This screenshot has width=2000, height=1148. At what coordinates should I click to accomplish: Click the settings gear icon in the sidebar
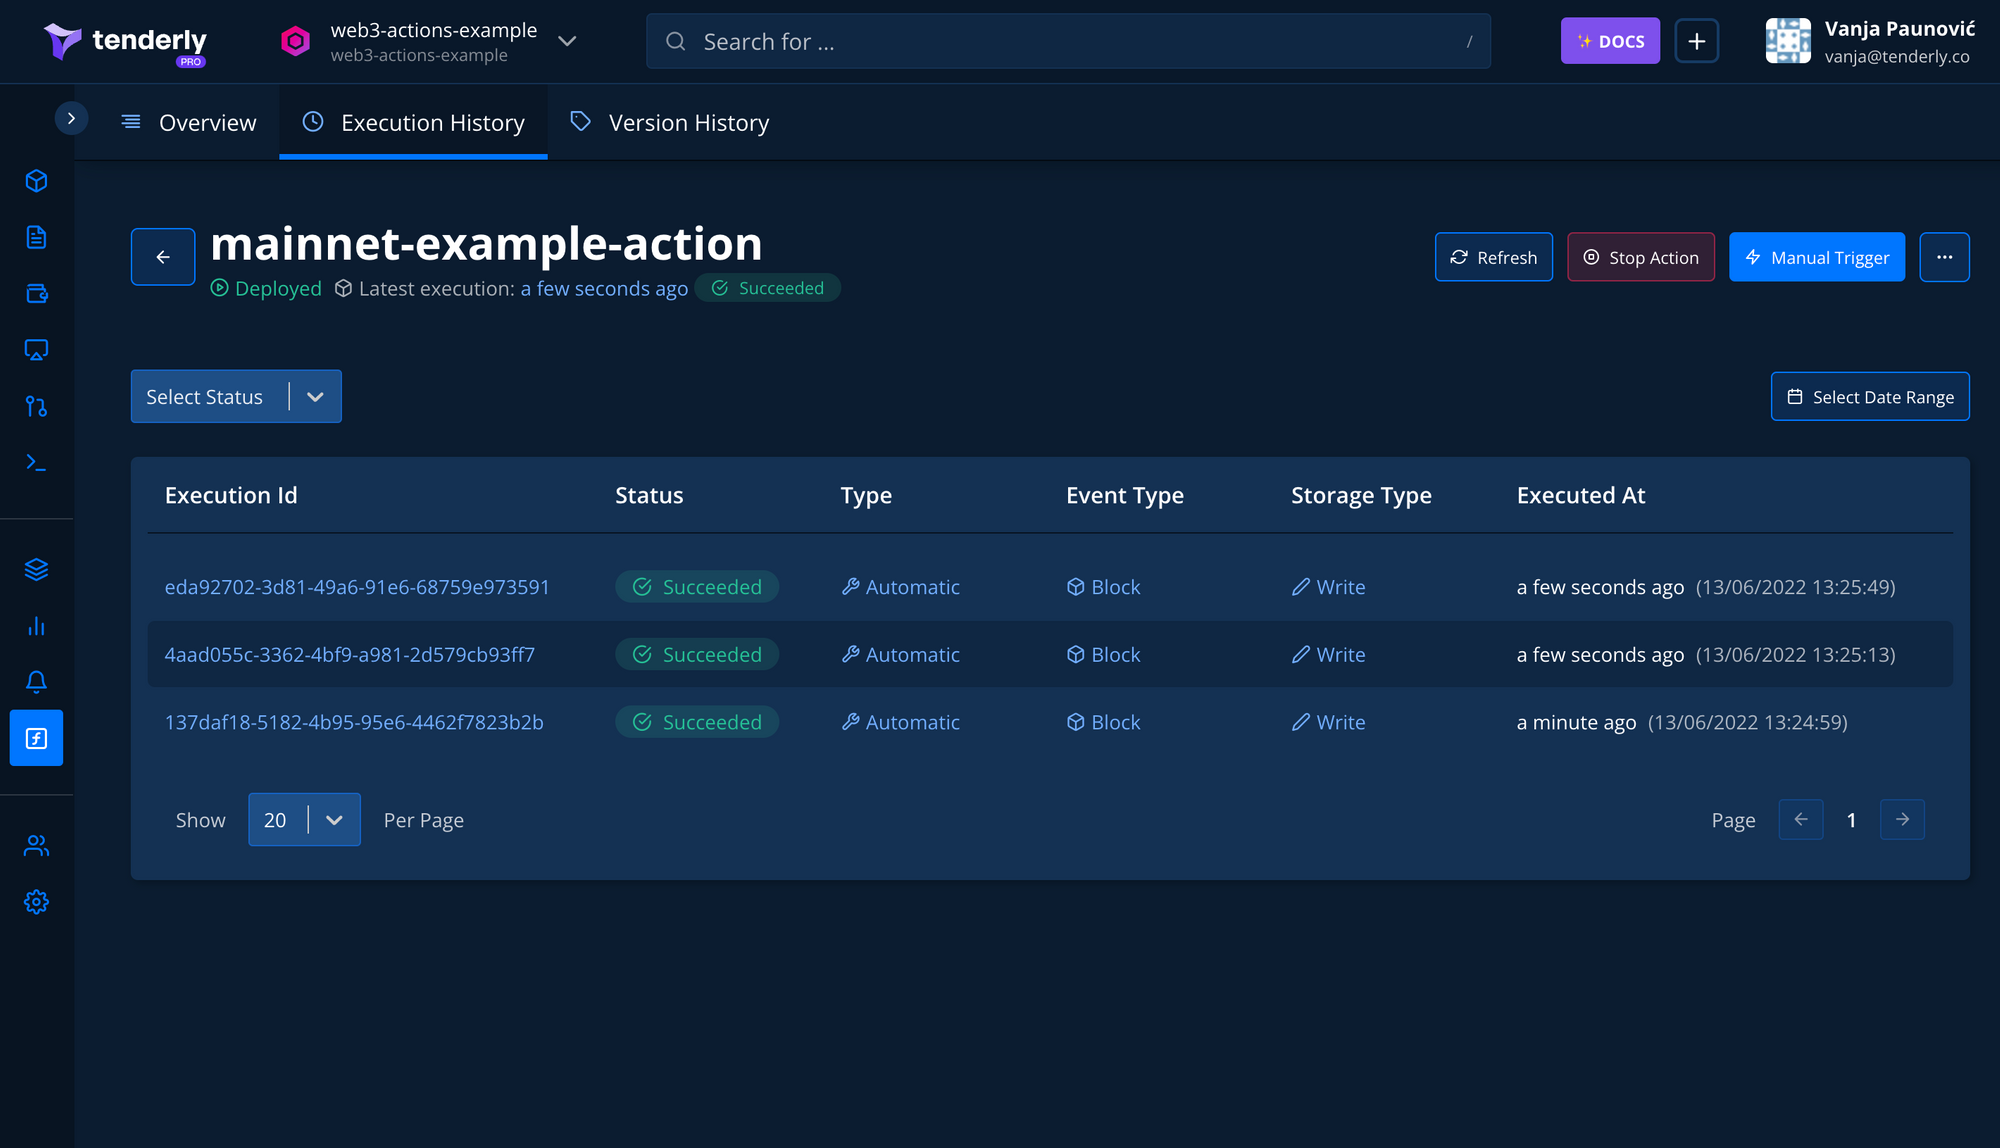tap(36, 902)
